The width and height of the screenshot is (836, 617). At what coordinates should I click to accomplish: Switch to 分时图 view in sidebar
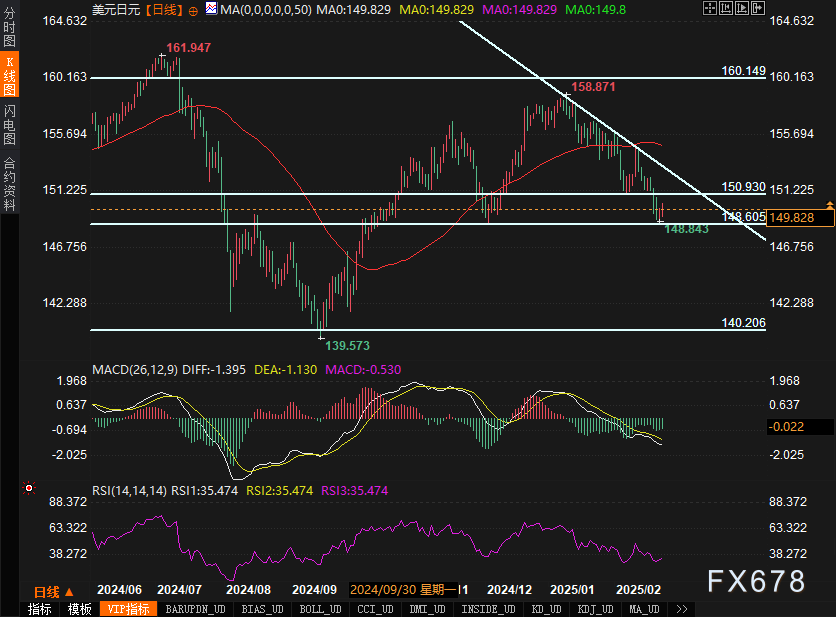pos(10,27)
